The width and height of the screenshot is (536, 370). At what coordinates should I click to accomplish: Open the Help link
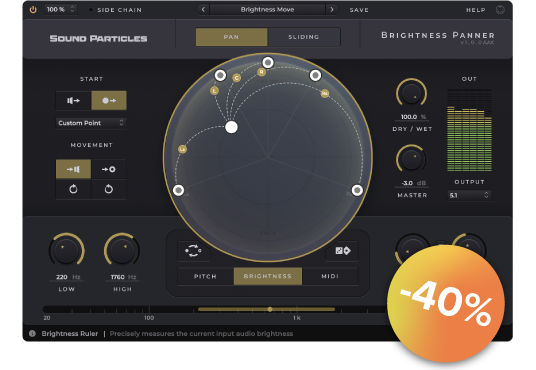click(x=475, y=10)
